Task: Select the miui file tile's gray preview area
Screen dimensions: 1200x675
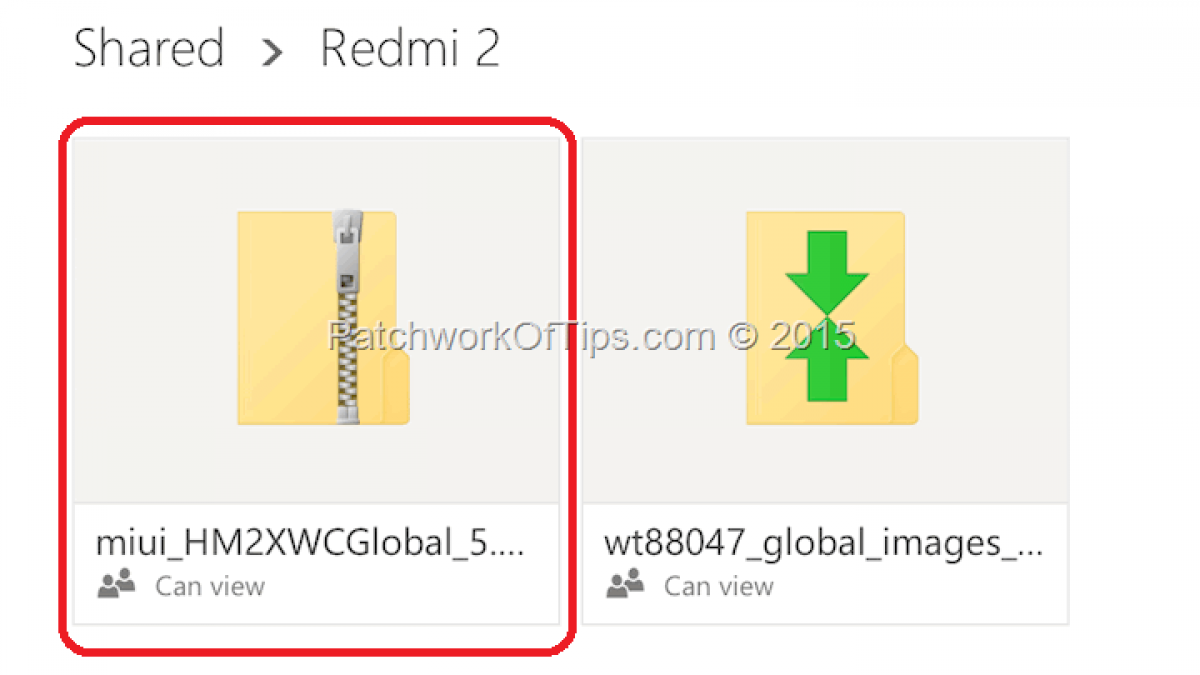Action: pos(317,320)
